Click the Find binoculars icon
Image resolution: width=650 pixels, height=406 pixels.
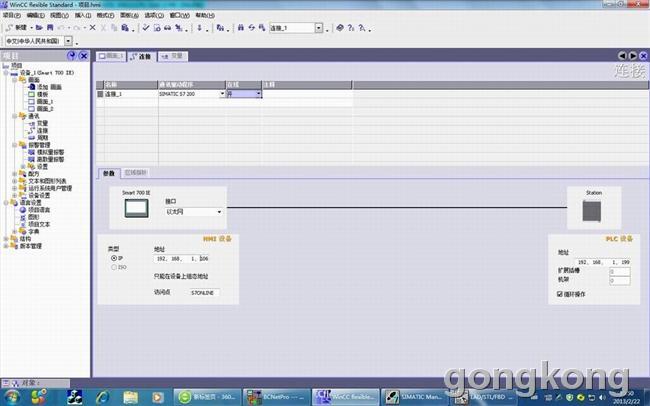pos(240,28)
